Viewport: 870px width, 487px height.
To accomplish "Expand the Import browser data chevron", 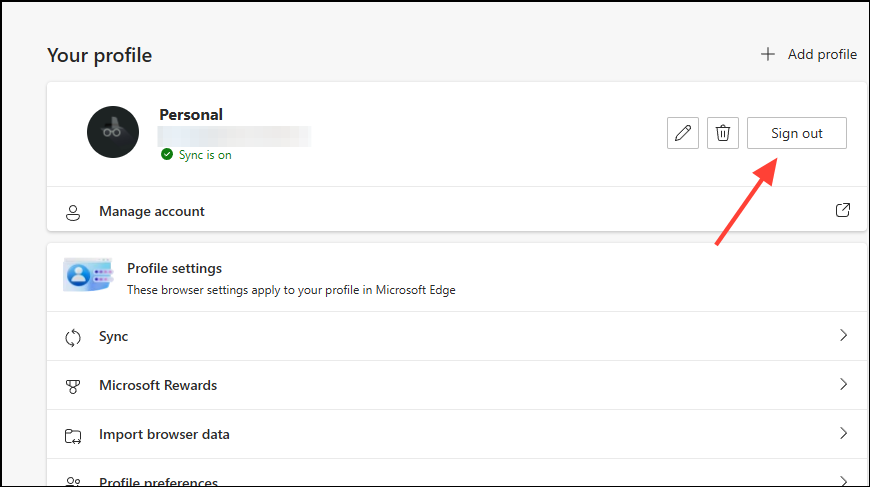I will tap(843, 434).
